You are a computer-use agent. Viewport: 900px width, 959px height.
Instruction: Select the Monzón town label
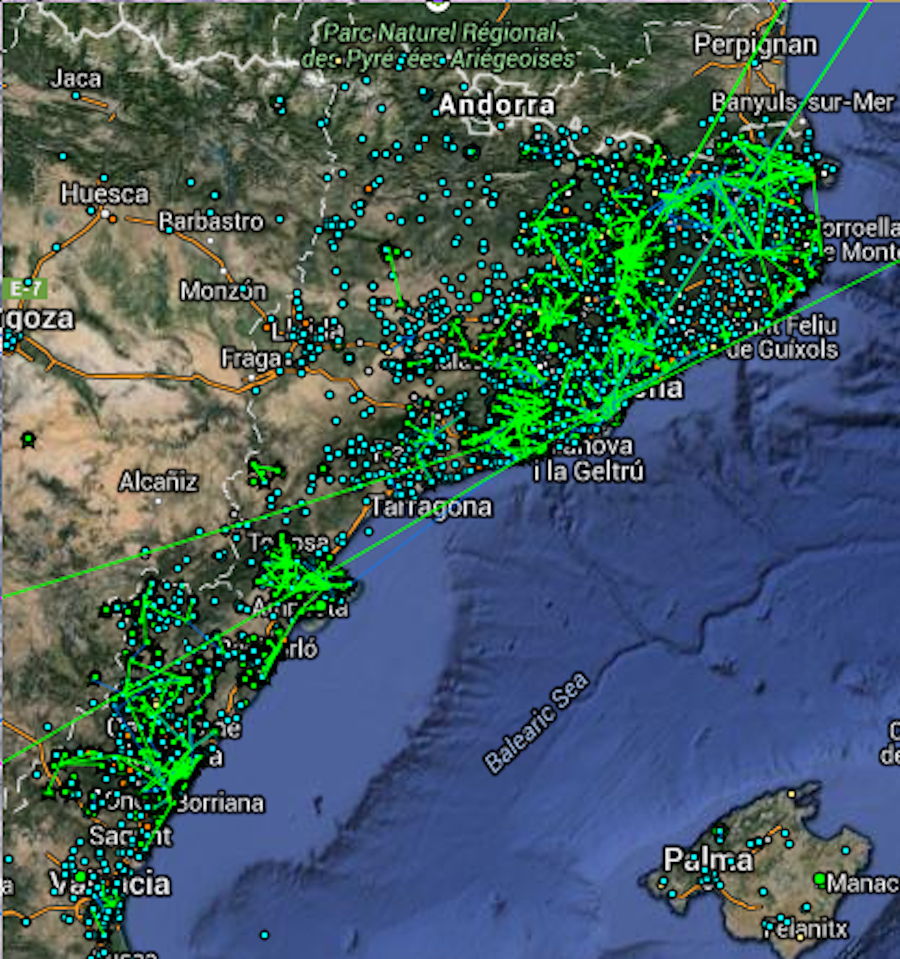pos(223,291)
